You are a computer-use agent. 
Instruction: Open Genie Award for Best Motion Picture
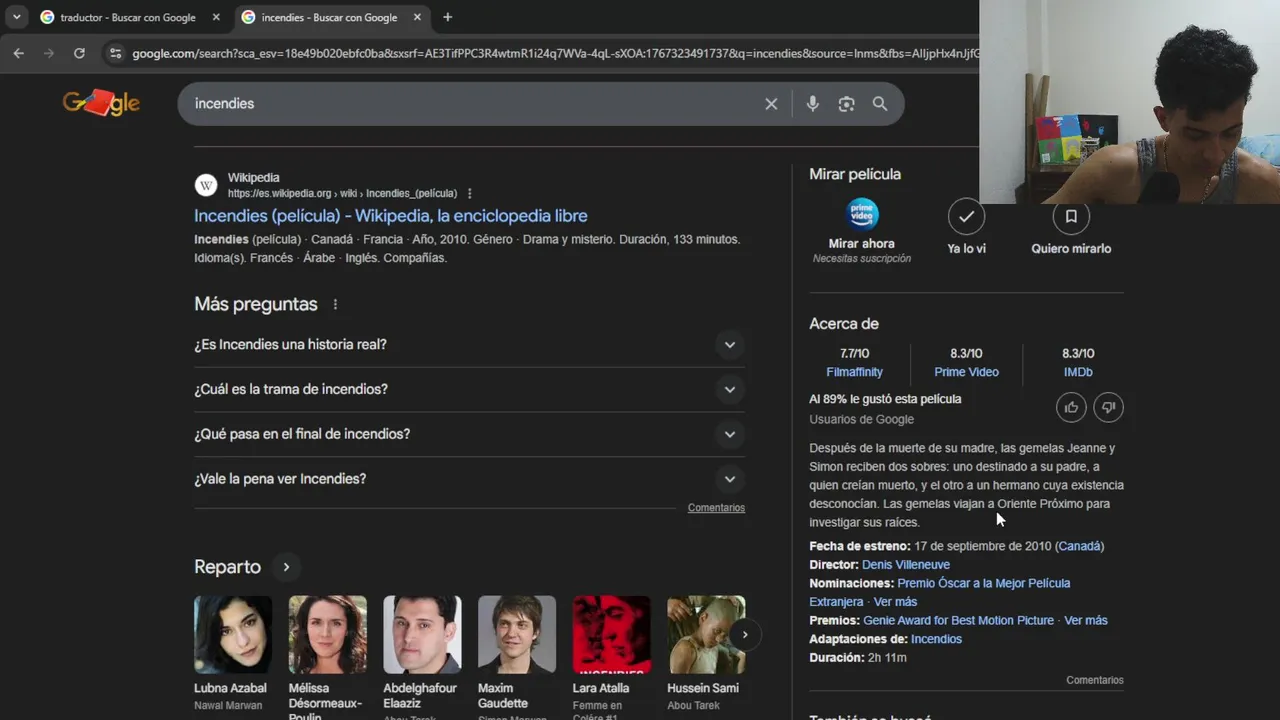coord(958,620)
